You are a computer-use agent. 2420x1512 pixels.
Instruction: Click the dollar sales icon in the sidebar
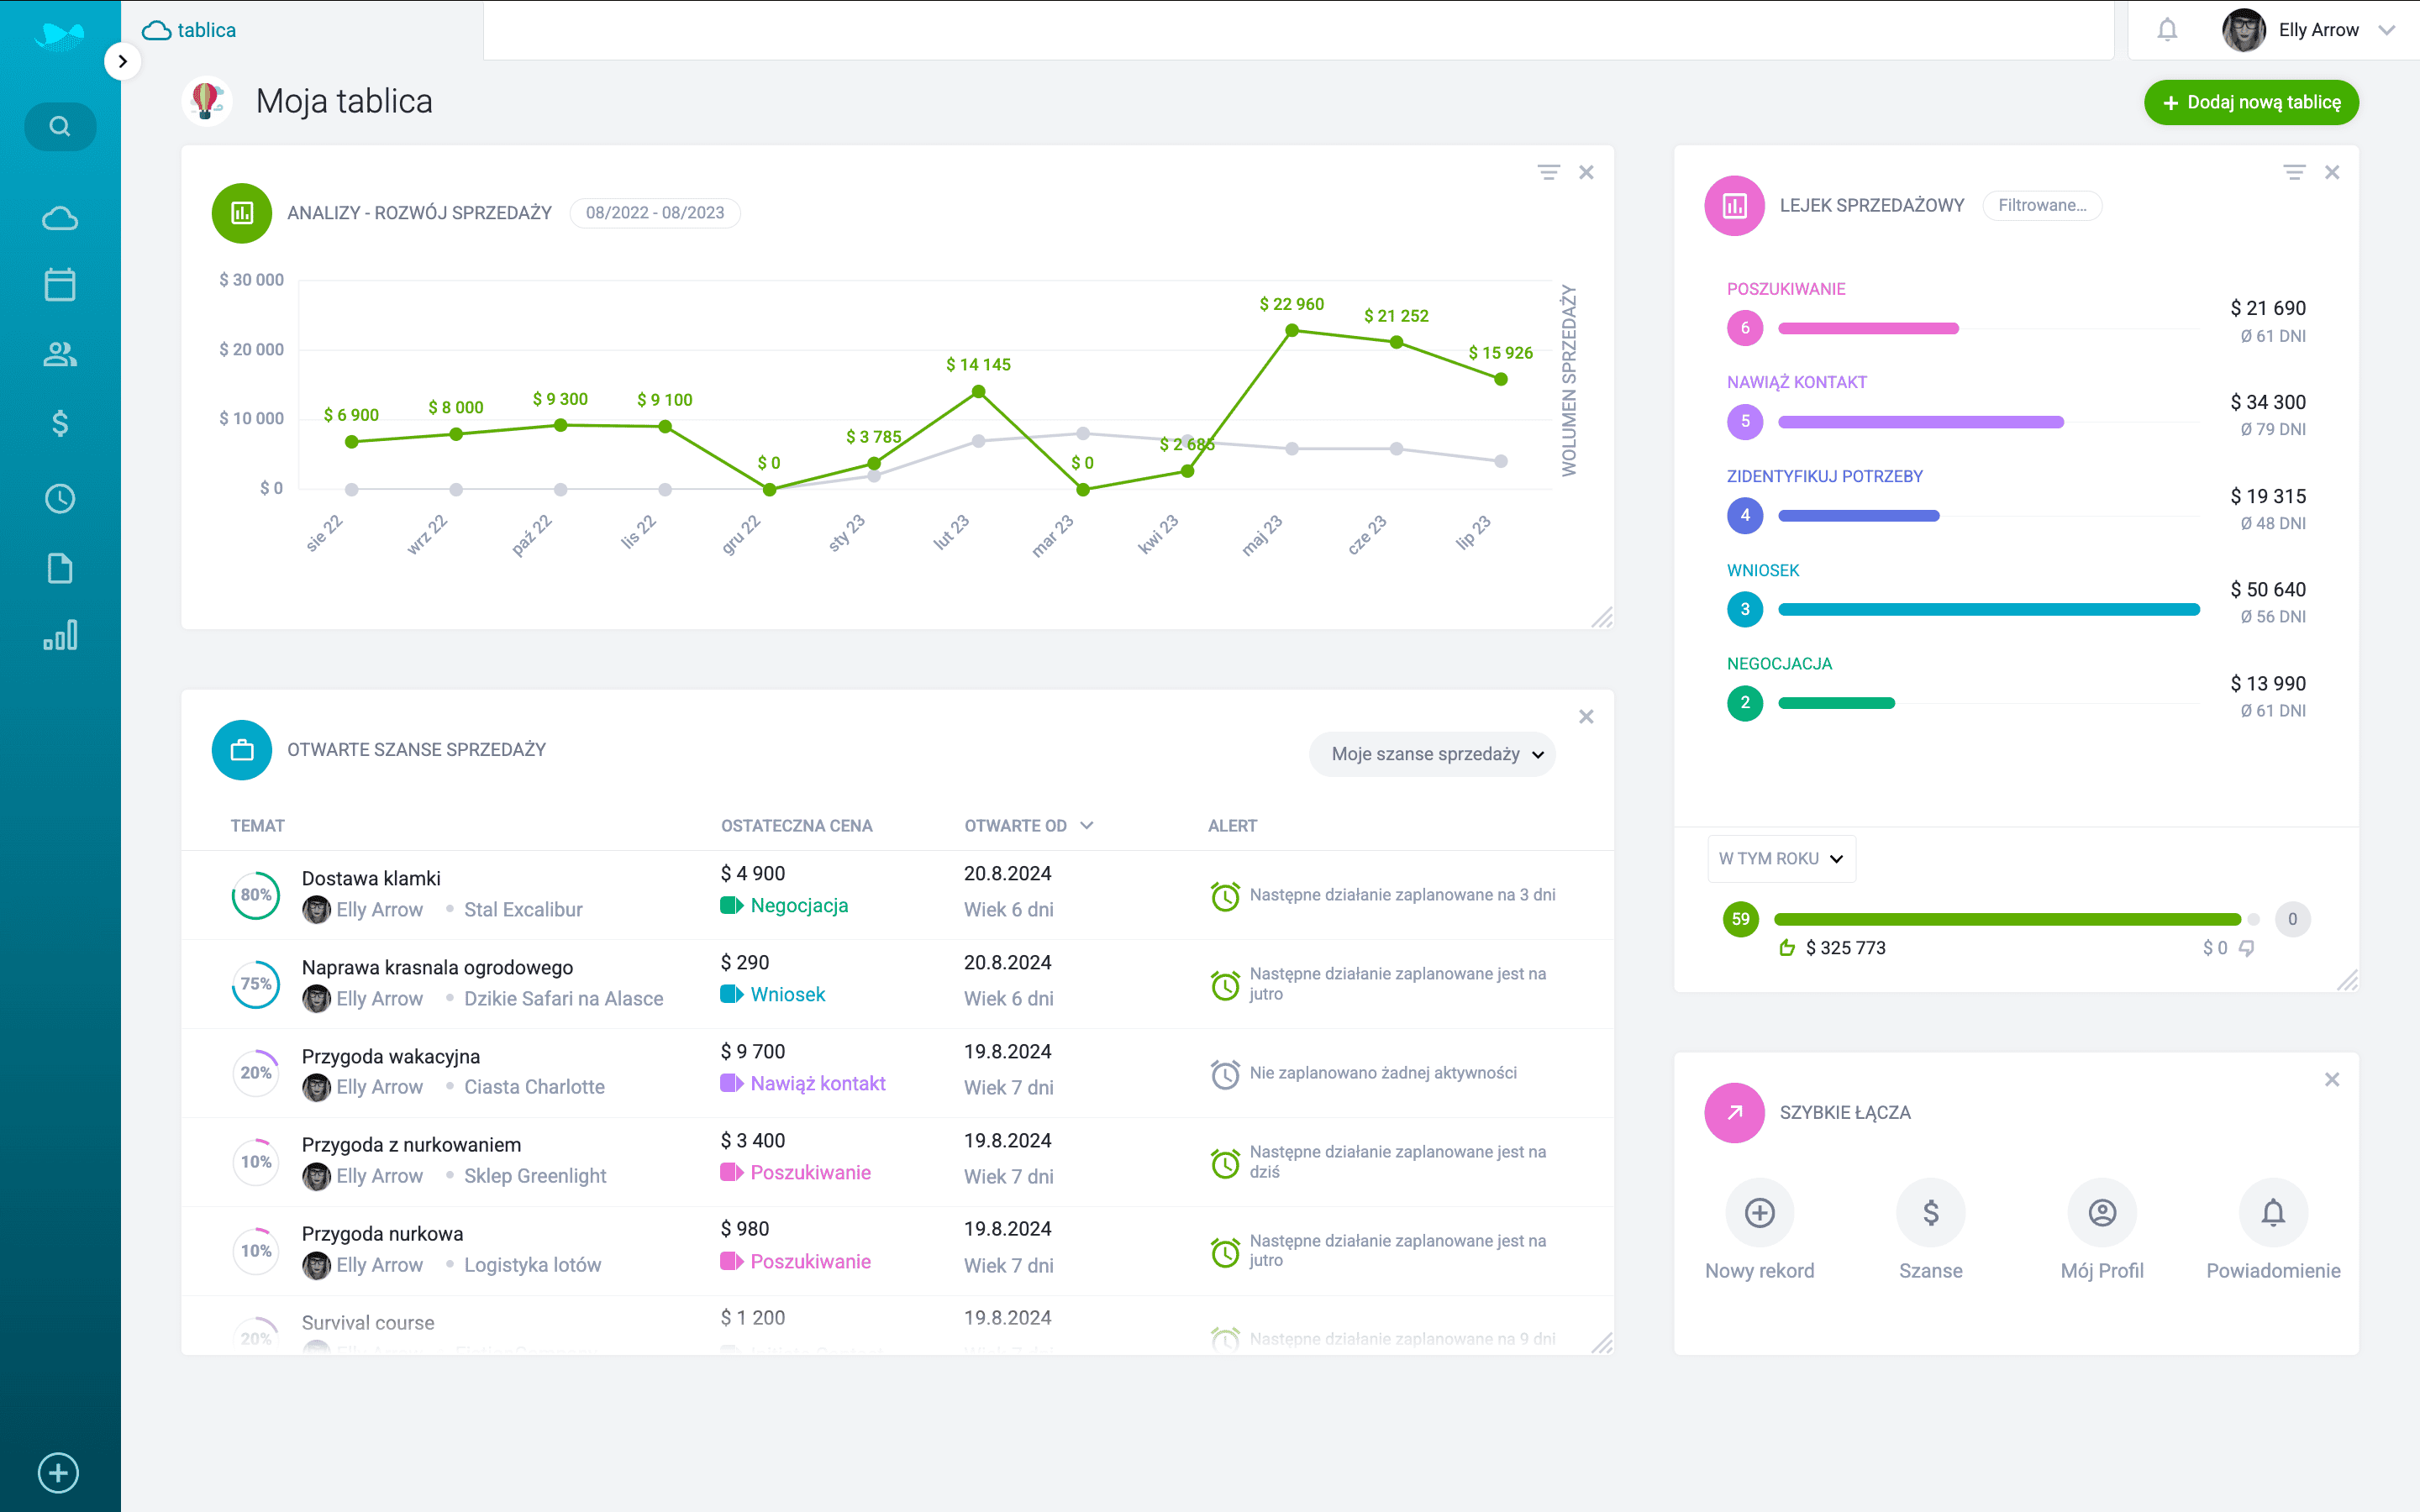click(60, 424)
